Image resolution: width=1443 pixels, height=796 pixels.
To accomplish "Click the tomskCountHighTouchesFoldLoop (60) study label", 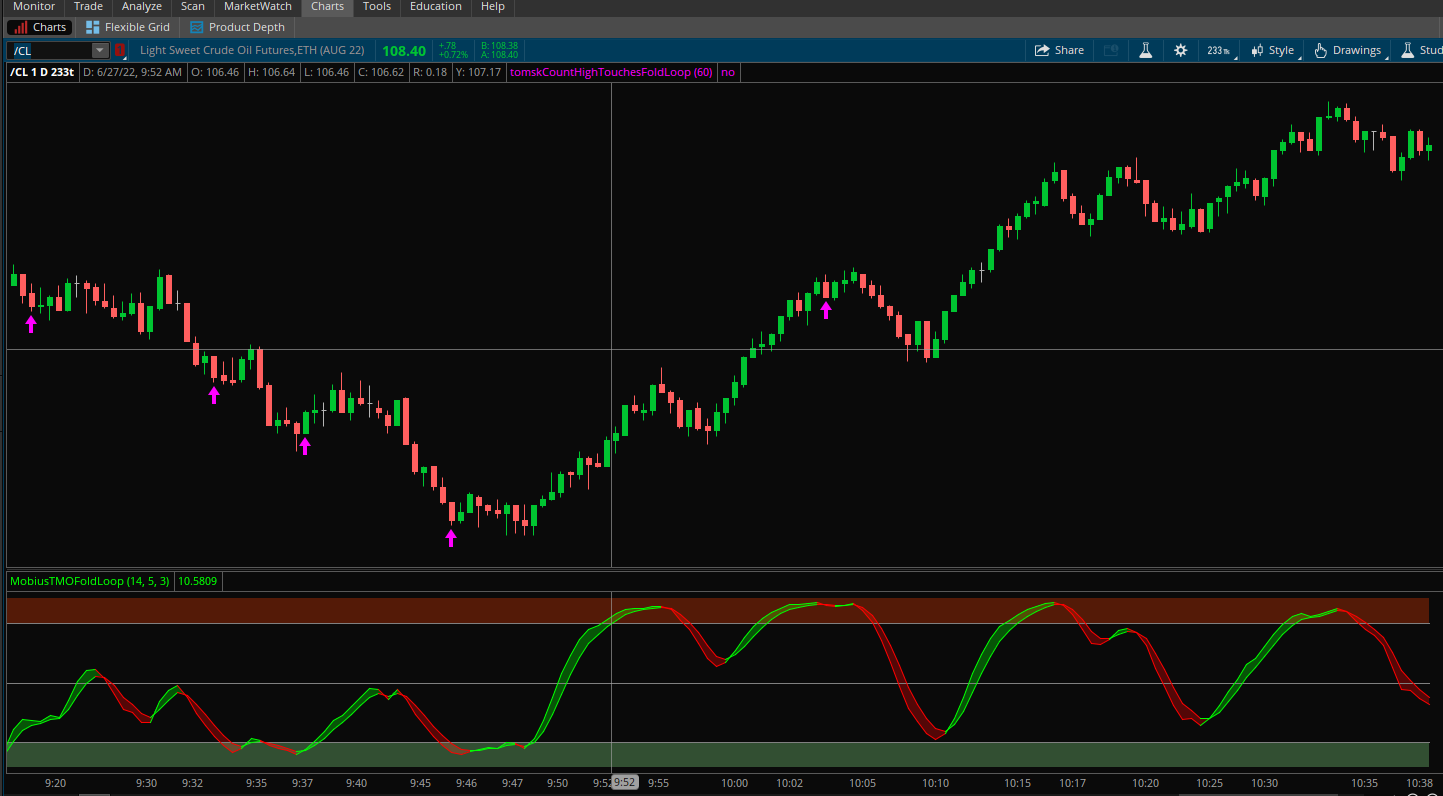I will (x=611, y=72).
